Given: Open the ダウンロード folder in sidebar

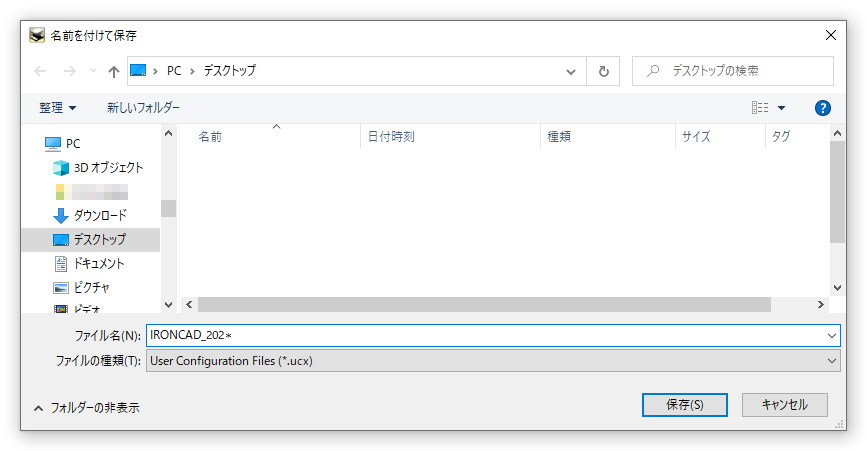Looking at the screenshot, I should [x=100, y=215].
